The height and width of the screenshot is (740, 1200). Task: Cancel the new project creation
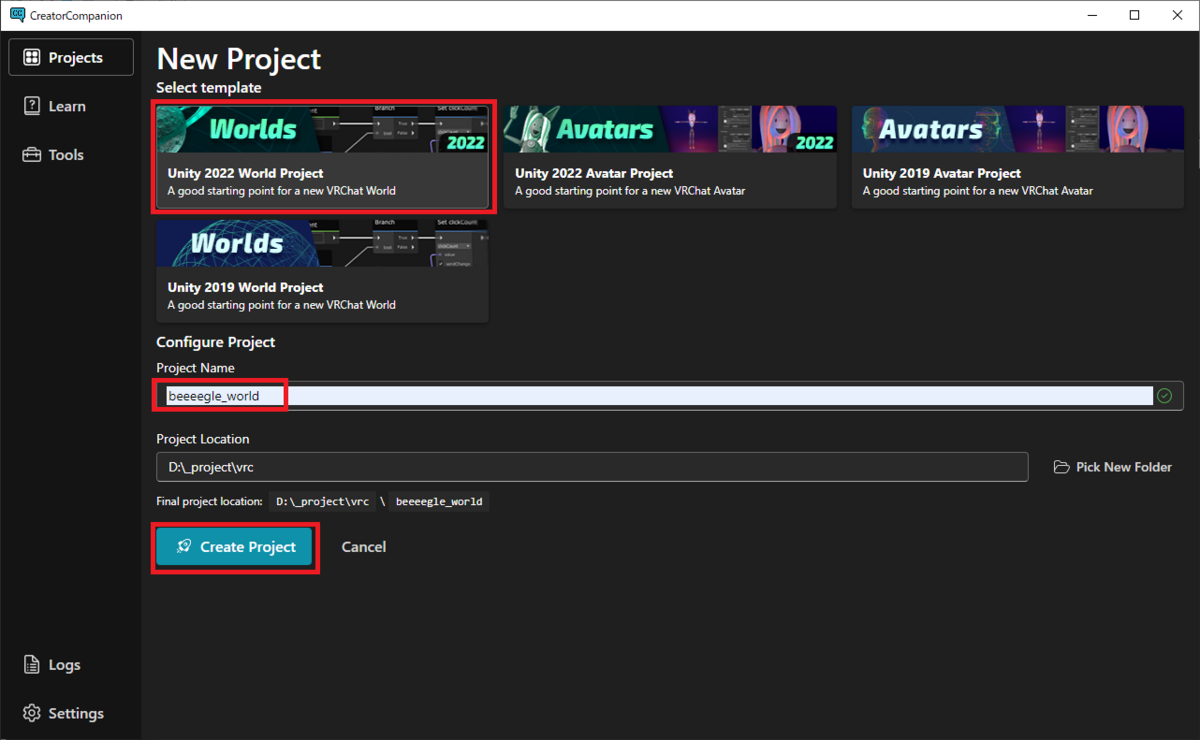click(x=364, y=547)
